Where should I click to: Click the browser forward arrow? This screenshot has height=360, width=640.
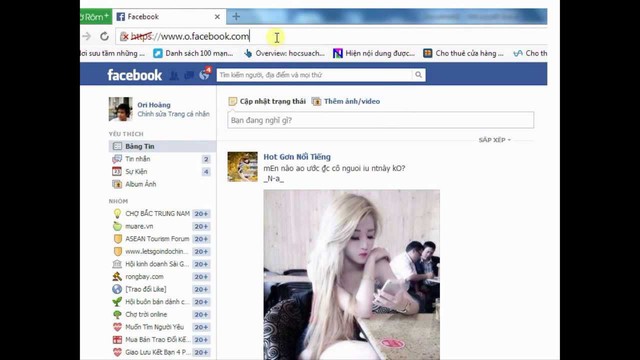[87, 36]
